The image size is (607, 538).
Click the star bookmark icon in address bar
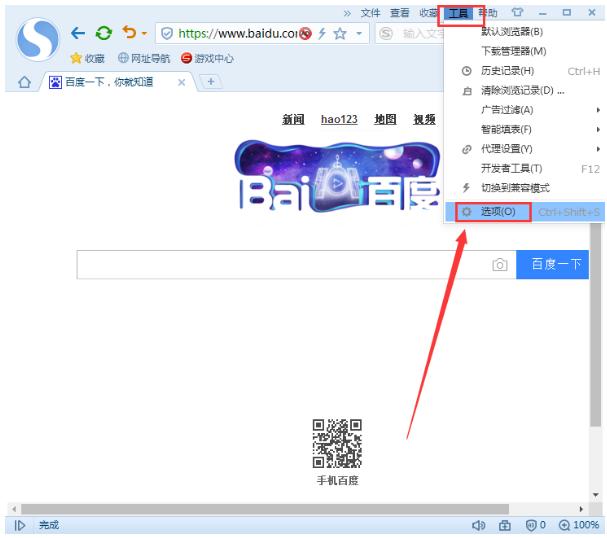[x=340, y=33]
